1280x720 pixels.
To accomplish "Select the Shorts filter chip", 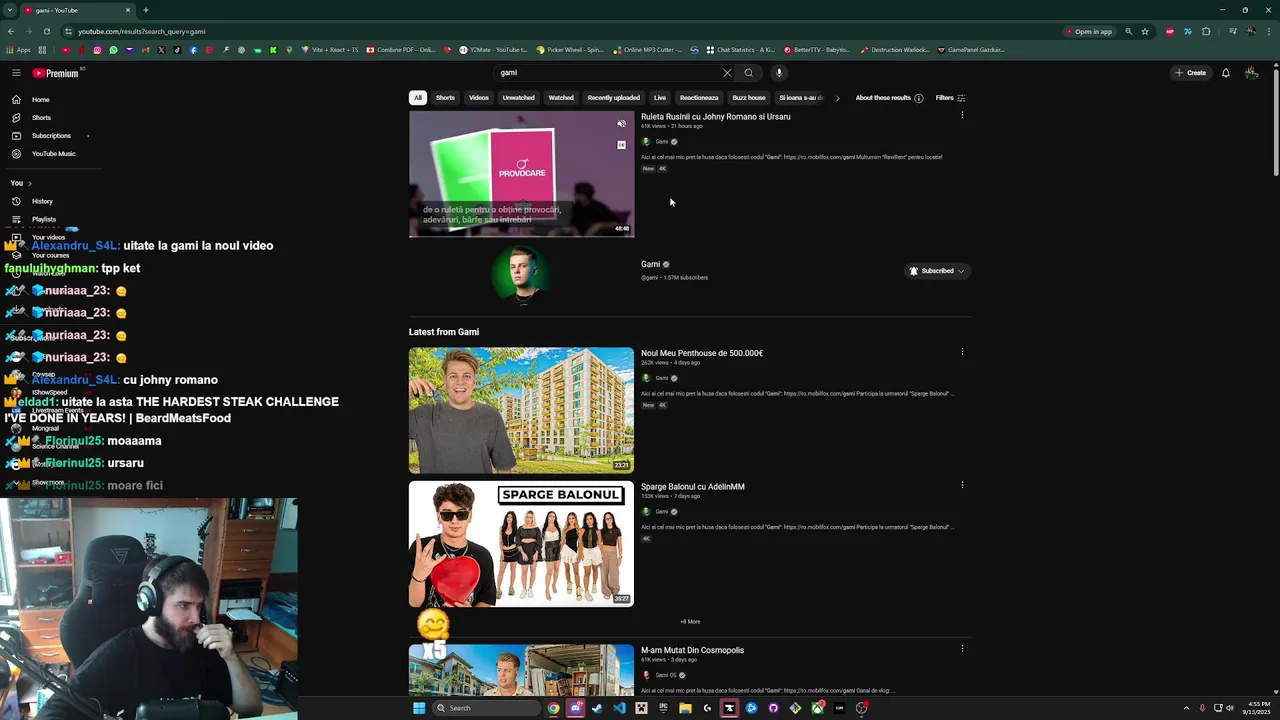I will point(445,98).
